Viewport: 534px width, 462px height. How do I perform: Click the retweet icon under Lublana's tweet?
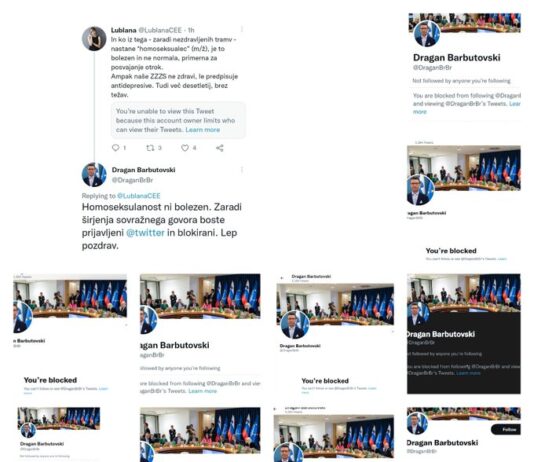(x=150, y=148)
